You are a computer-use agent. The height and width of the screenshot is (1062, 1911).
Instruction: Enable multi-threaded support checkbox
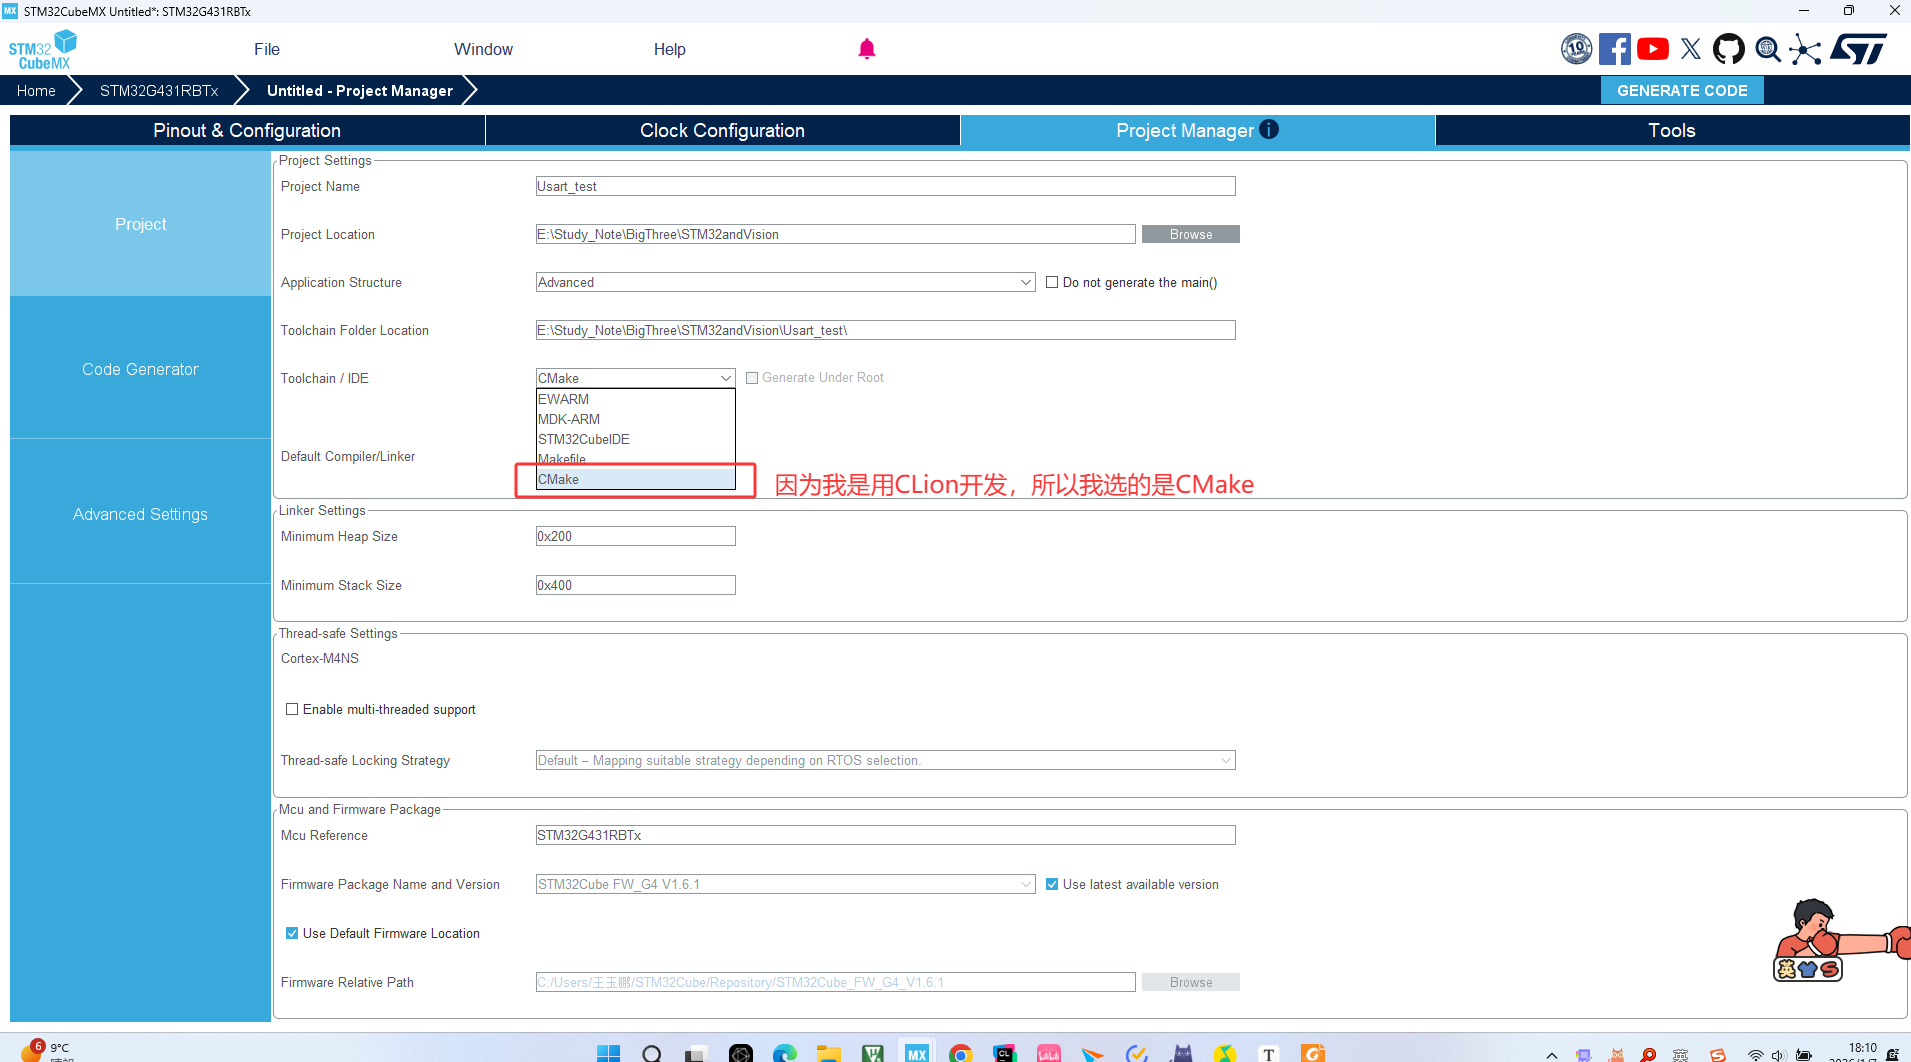tap(292, 709)
